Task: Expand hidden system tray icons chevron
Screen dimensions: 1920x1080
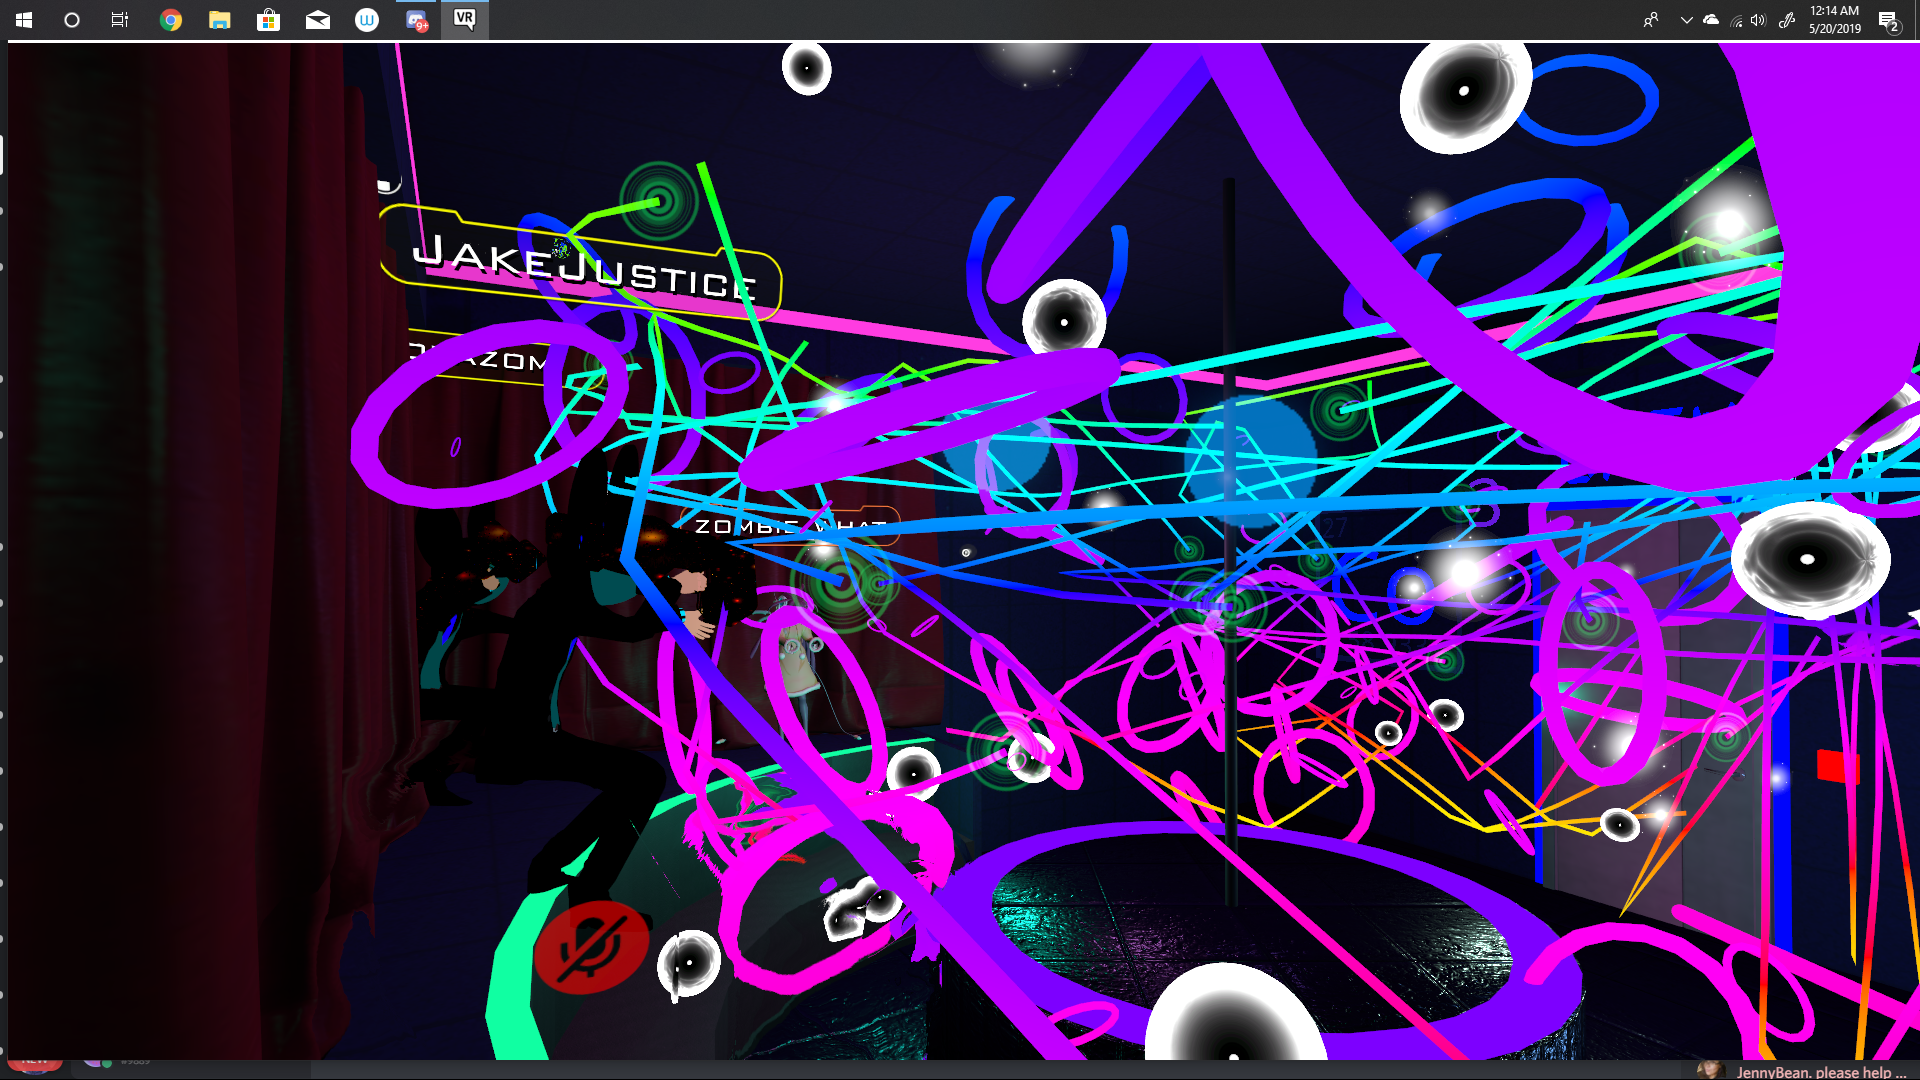Action: [x=1686, y=20]
